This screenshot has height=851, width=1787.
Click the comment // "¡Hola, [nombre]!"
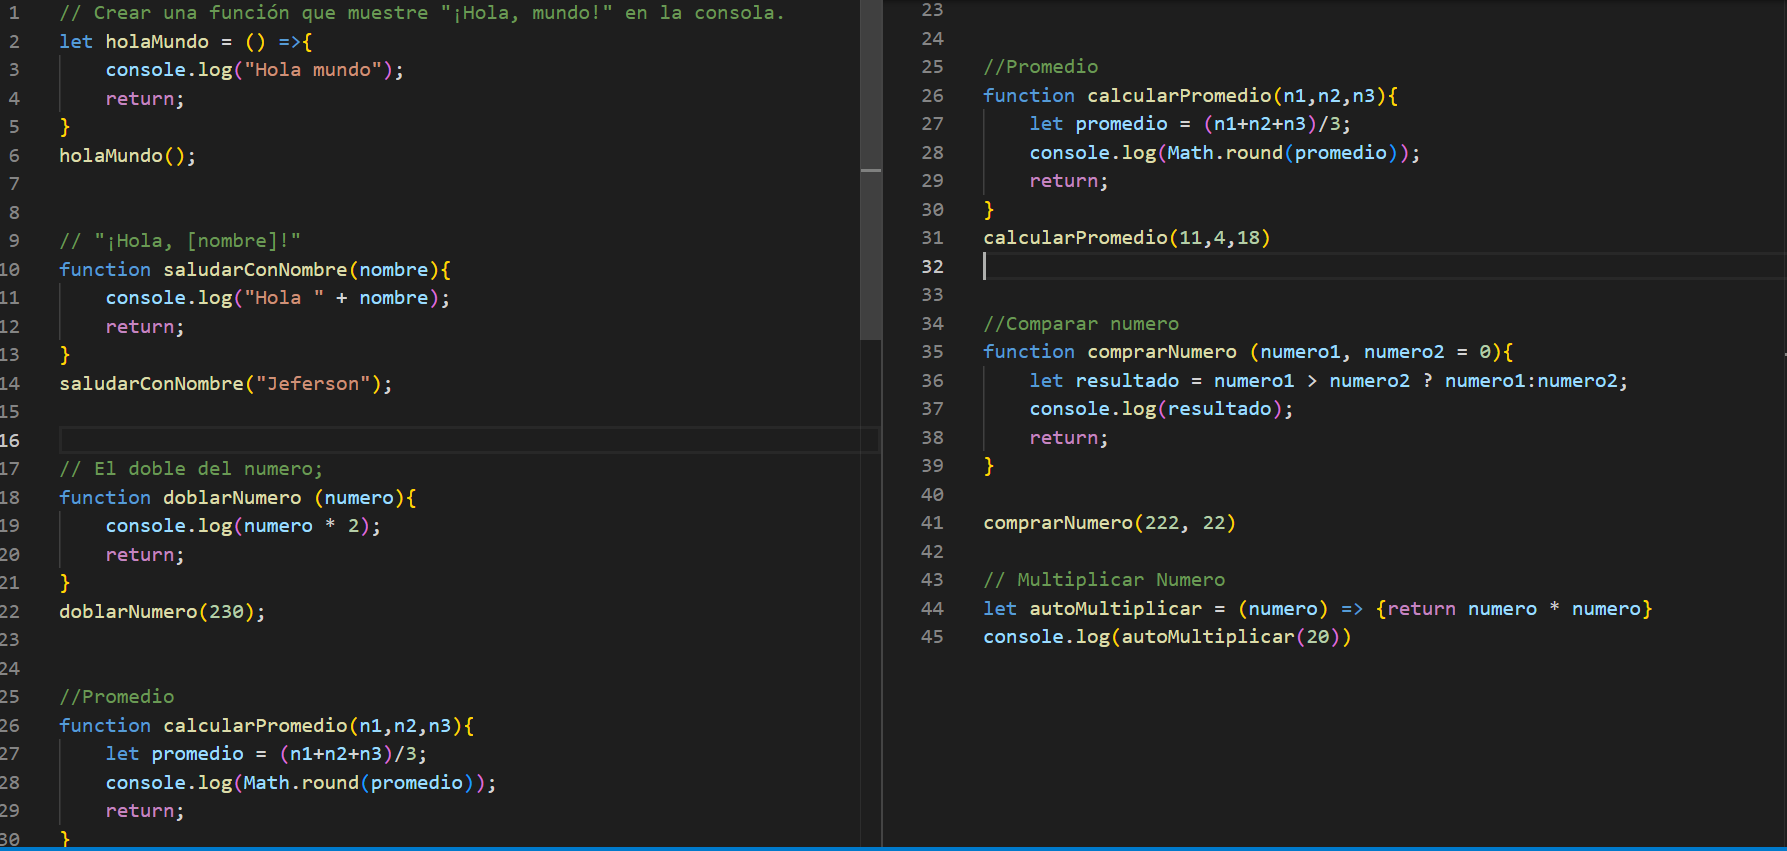[180, 241]
